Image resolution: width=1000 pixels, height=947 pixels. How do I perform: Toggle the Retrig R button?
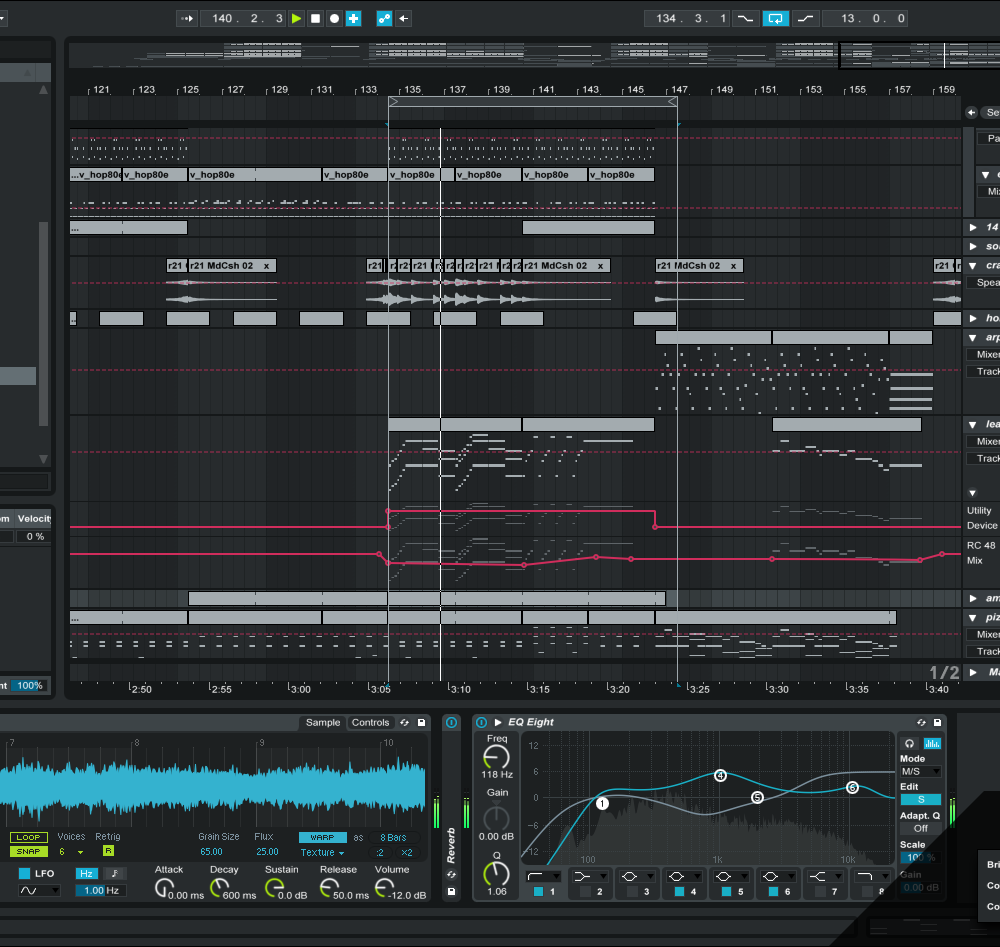108,851
